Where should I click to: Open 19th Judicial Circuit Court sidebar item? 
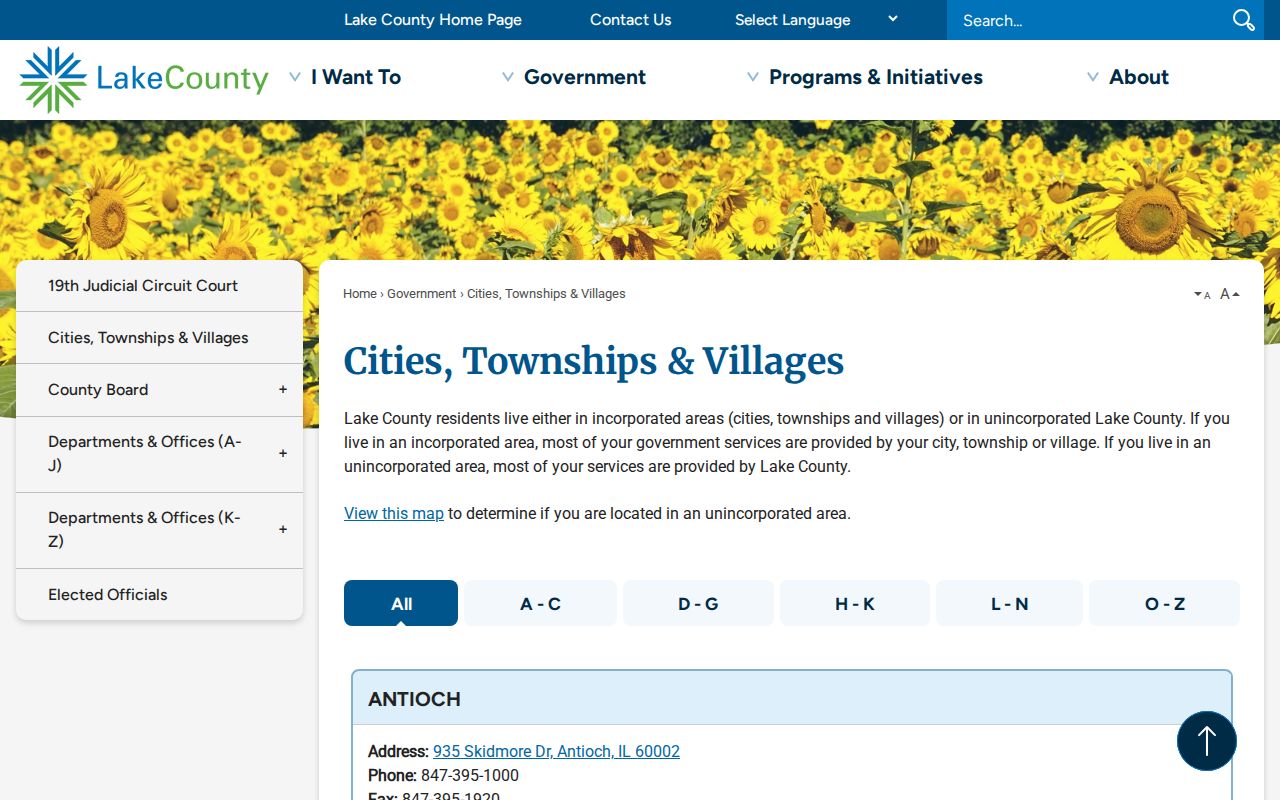159,286
